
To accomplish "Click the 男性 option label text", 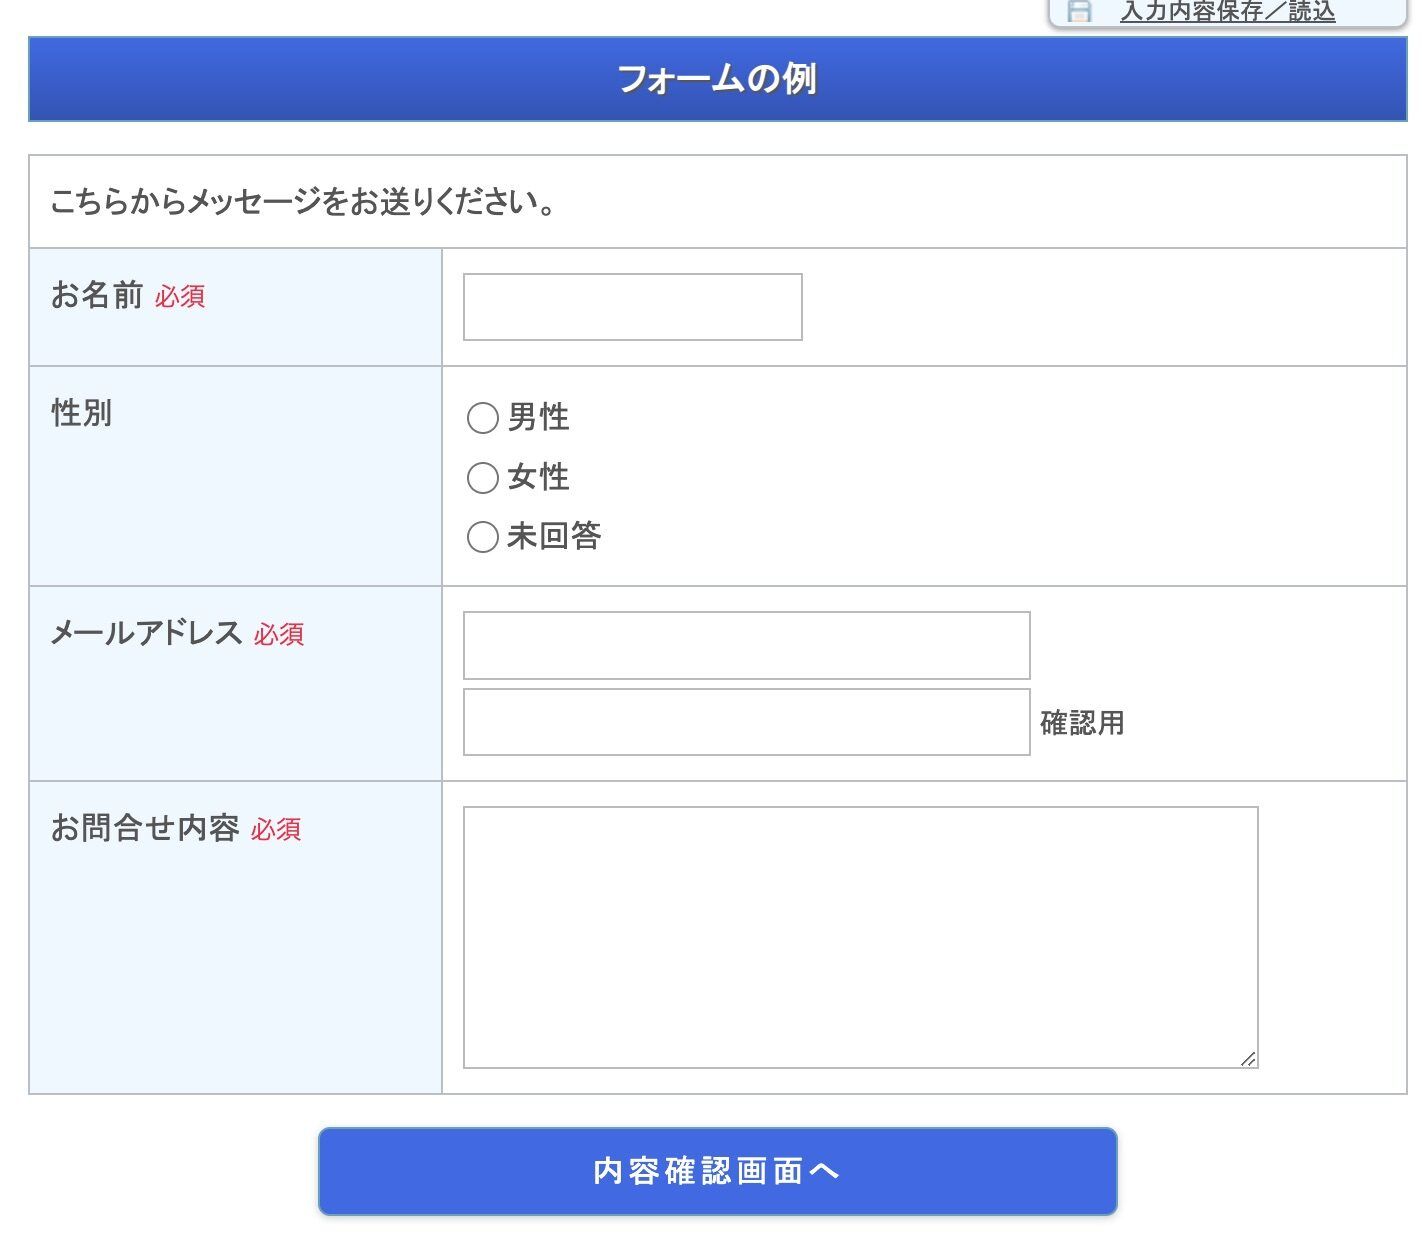I will (538, 417).
